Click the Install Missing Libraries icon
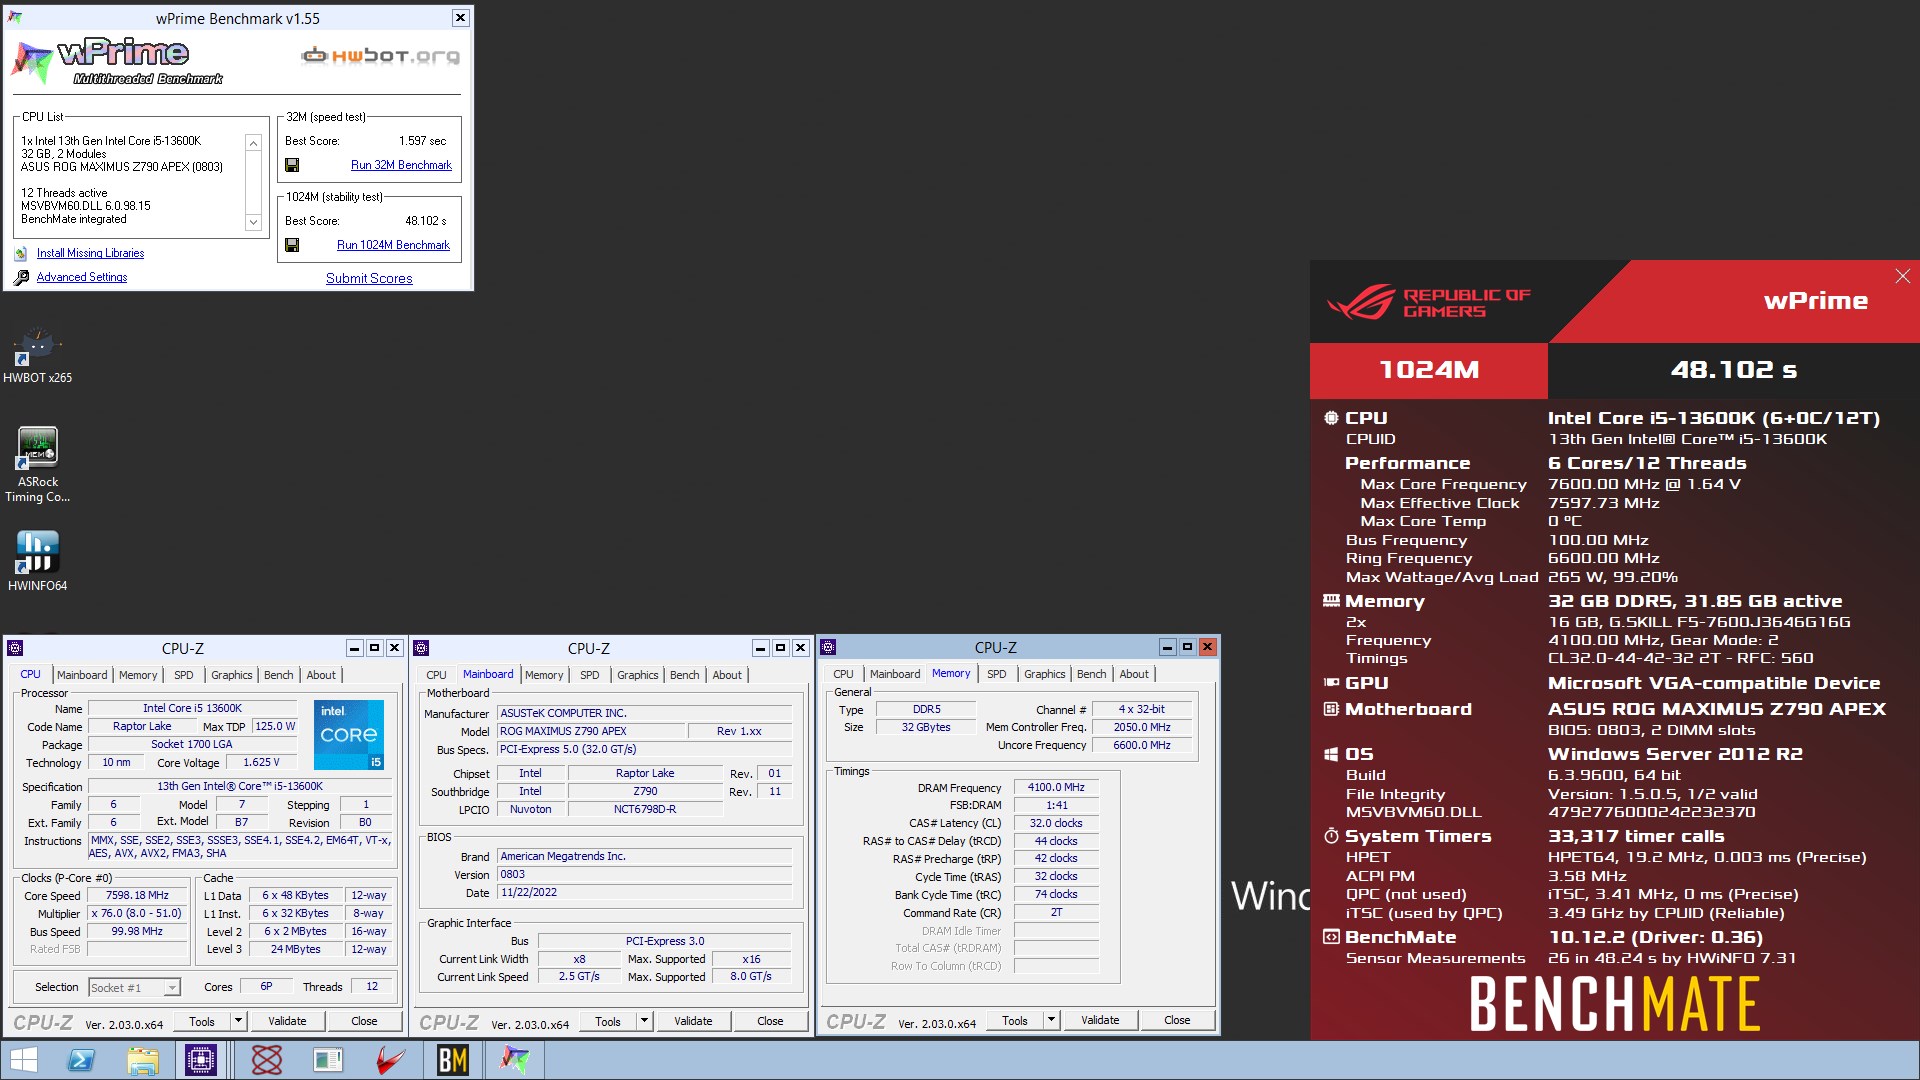This screenshot has width=1920, height=1080. [x=21, y=254]
